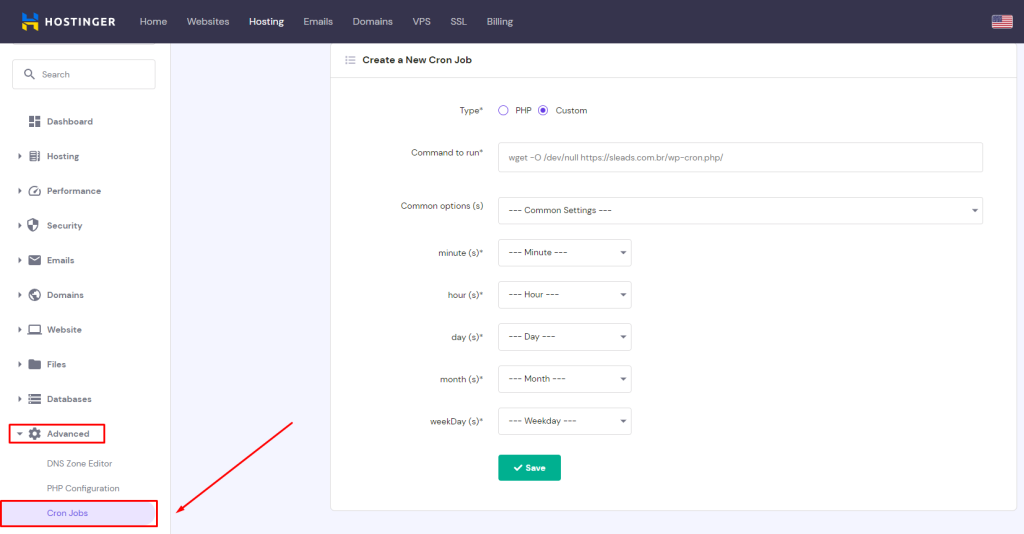Click the Databases list icon
This screenshot has width=1024, height=534.
tap(34, 399)
